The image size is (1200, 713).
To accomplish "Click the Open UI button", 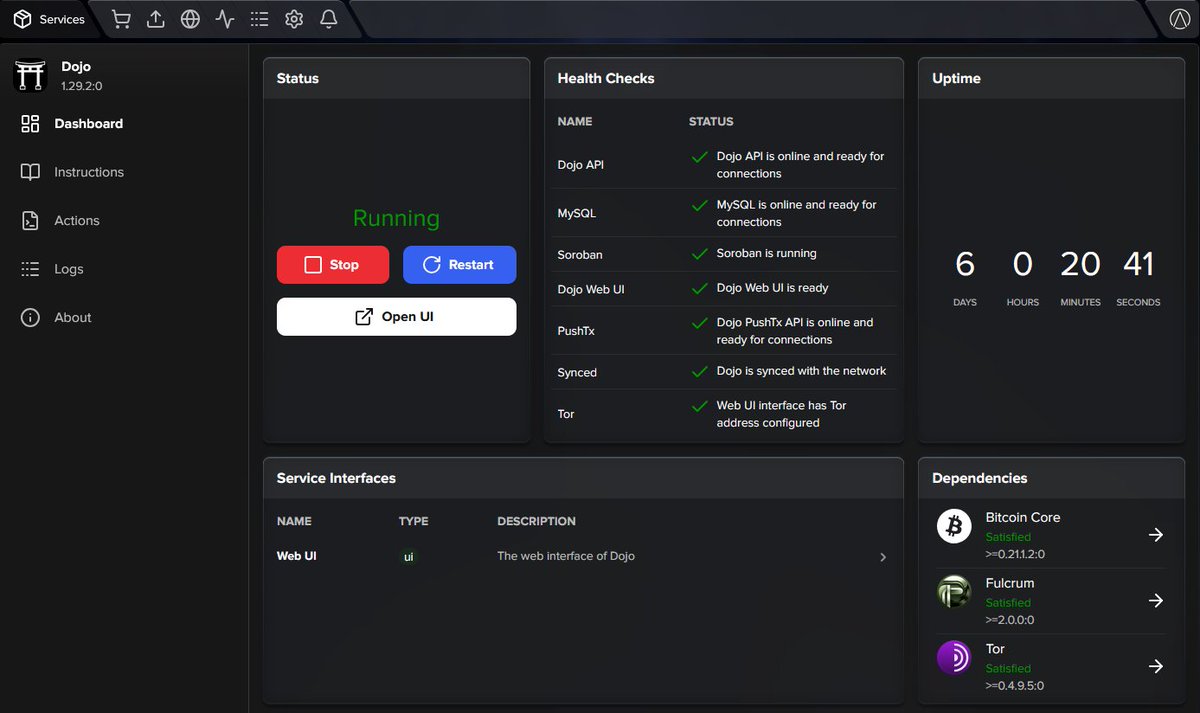I will pyautogui.click(x=396, y=317).
